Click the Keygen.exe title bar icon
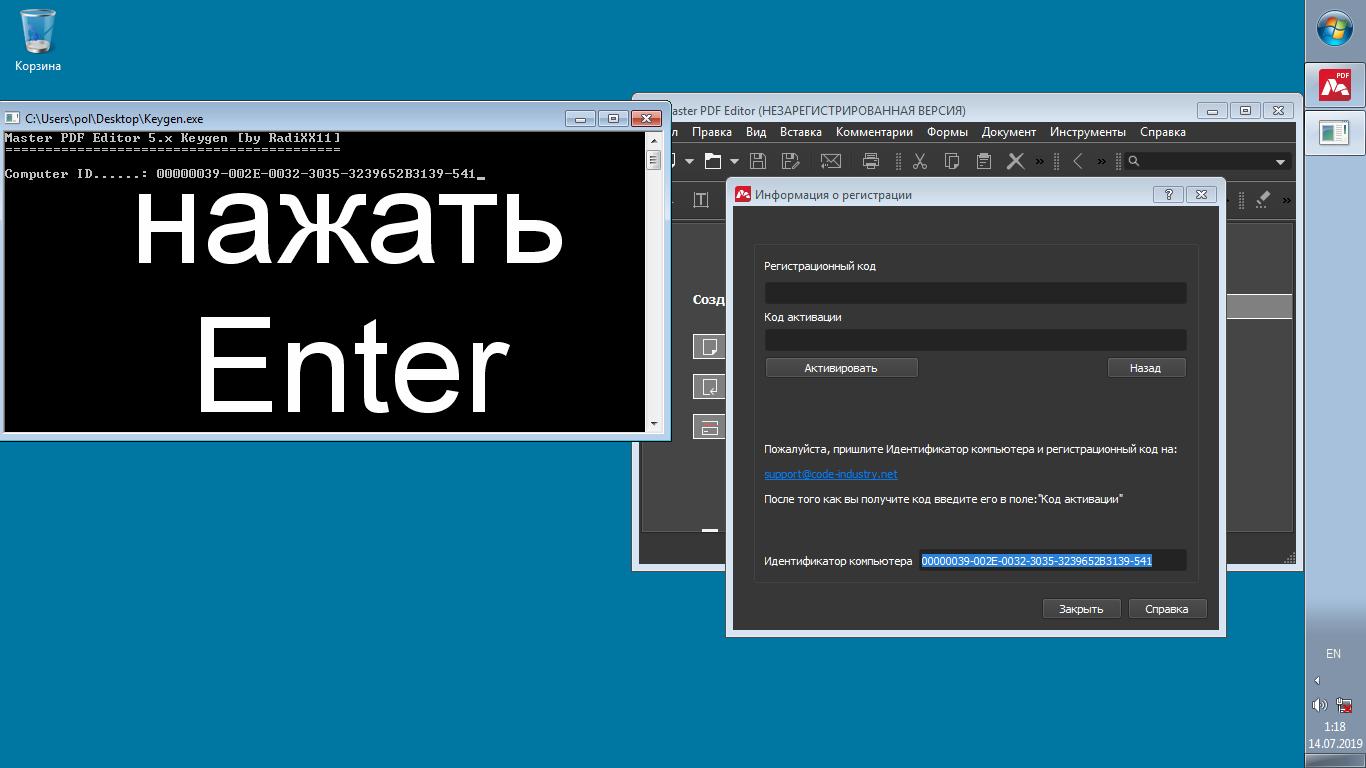This screenshot has width=1366, height=768. point(13,118)
